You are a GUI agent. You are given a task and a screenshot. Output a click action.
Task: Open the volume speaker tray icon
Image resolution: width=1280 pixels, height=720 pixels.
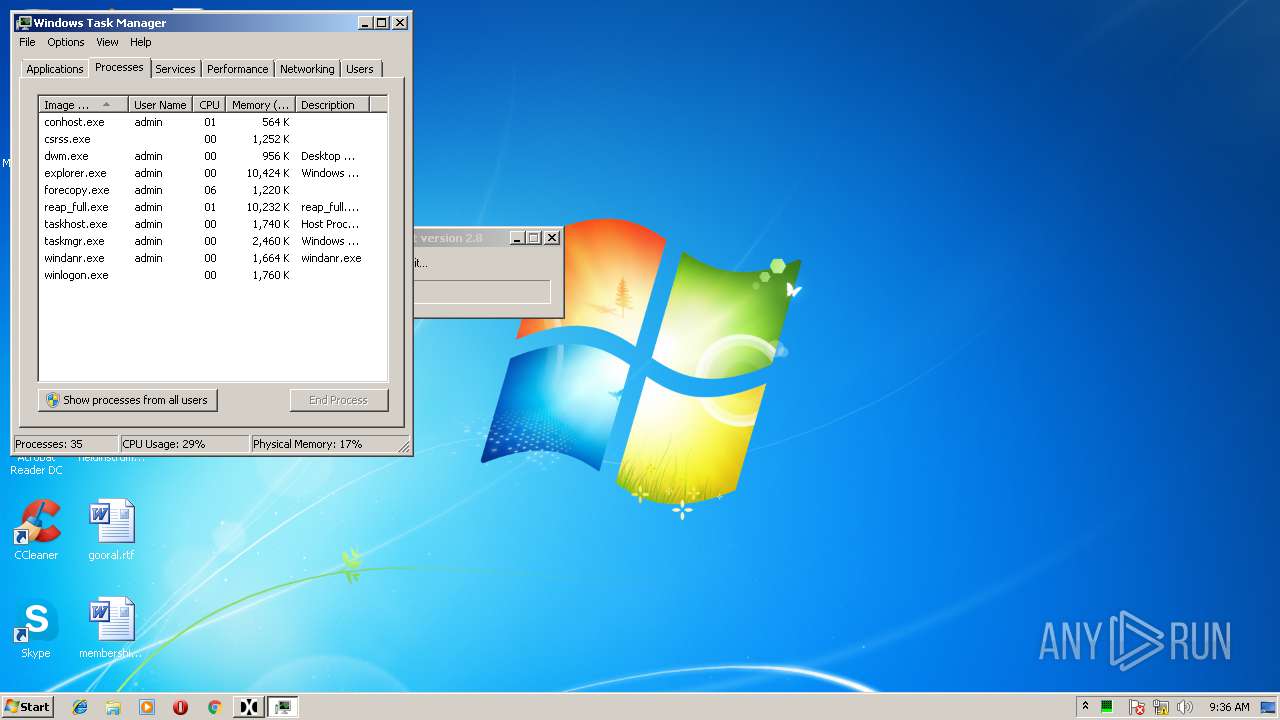(1185, 707)
